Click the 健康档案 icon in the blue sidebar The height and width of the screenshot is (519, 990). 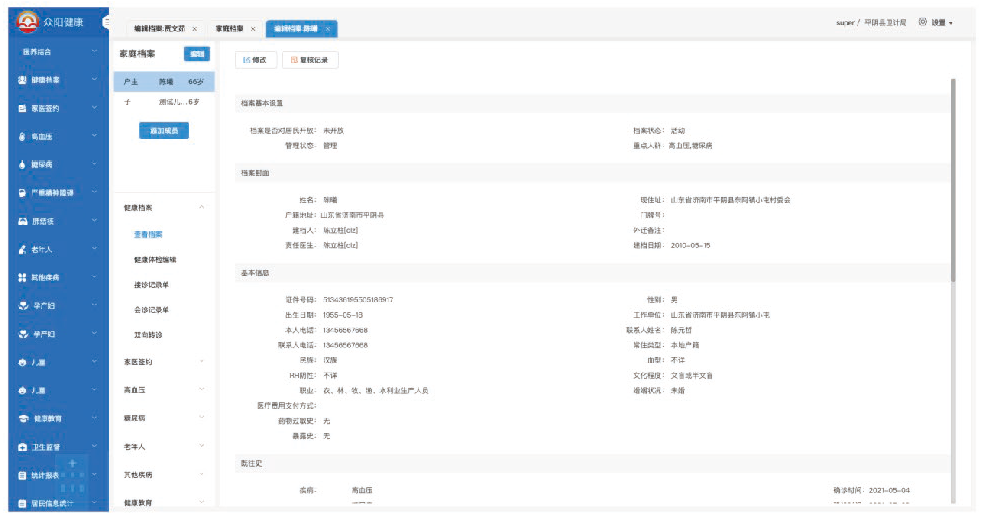tap(22, 80)
